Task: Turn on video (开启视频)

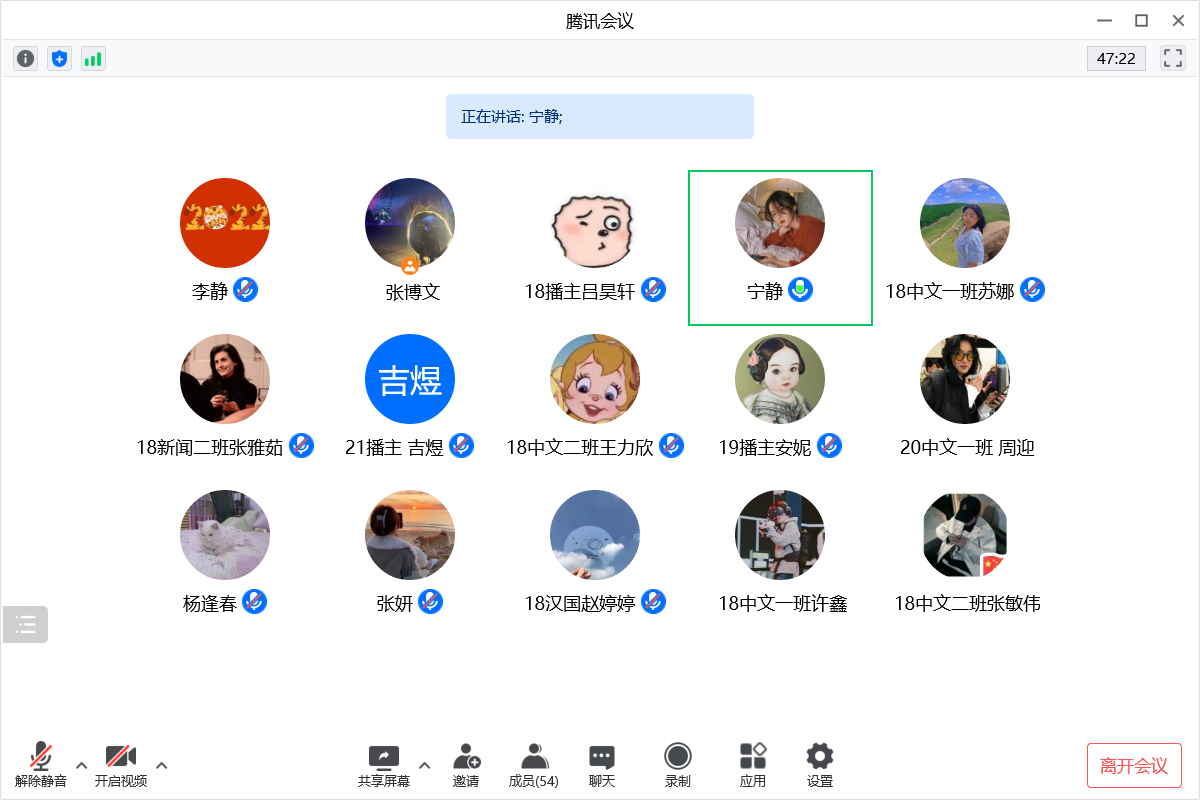Action: 120,765
